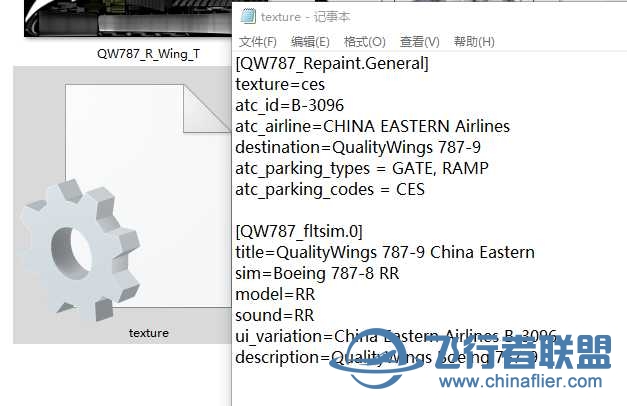Image resolution: width=627 pixels, height=406 pixels.
Task: Click the line [QW787_Repaint.General]
Action: pyautogui.click(x=332, y=64)
